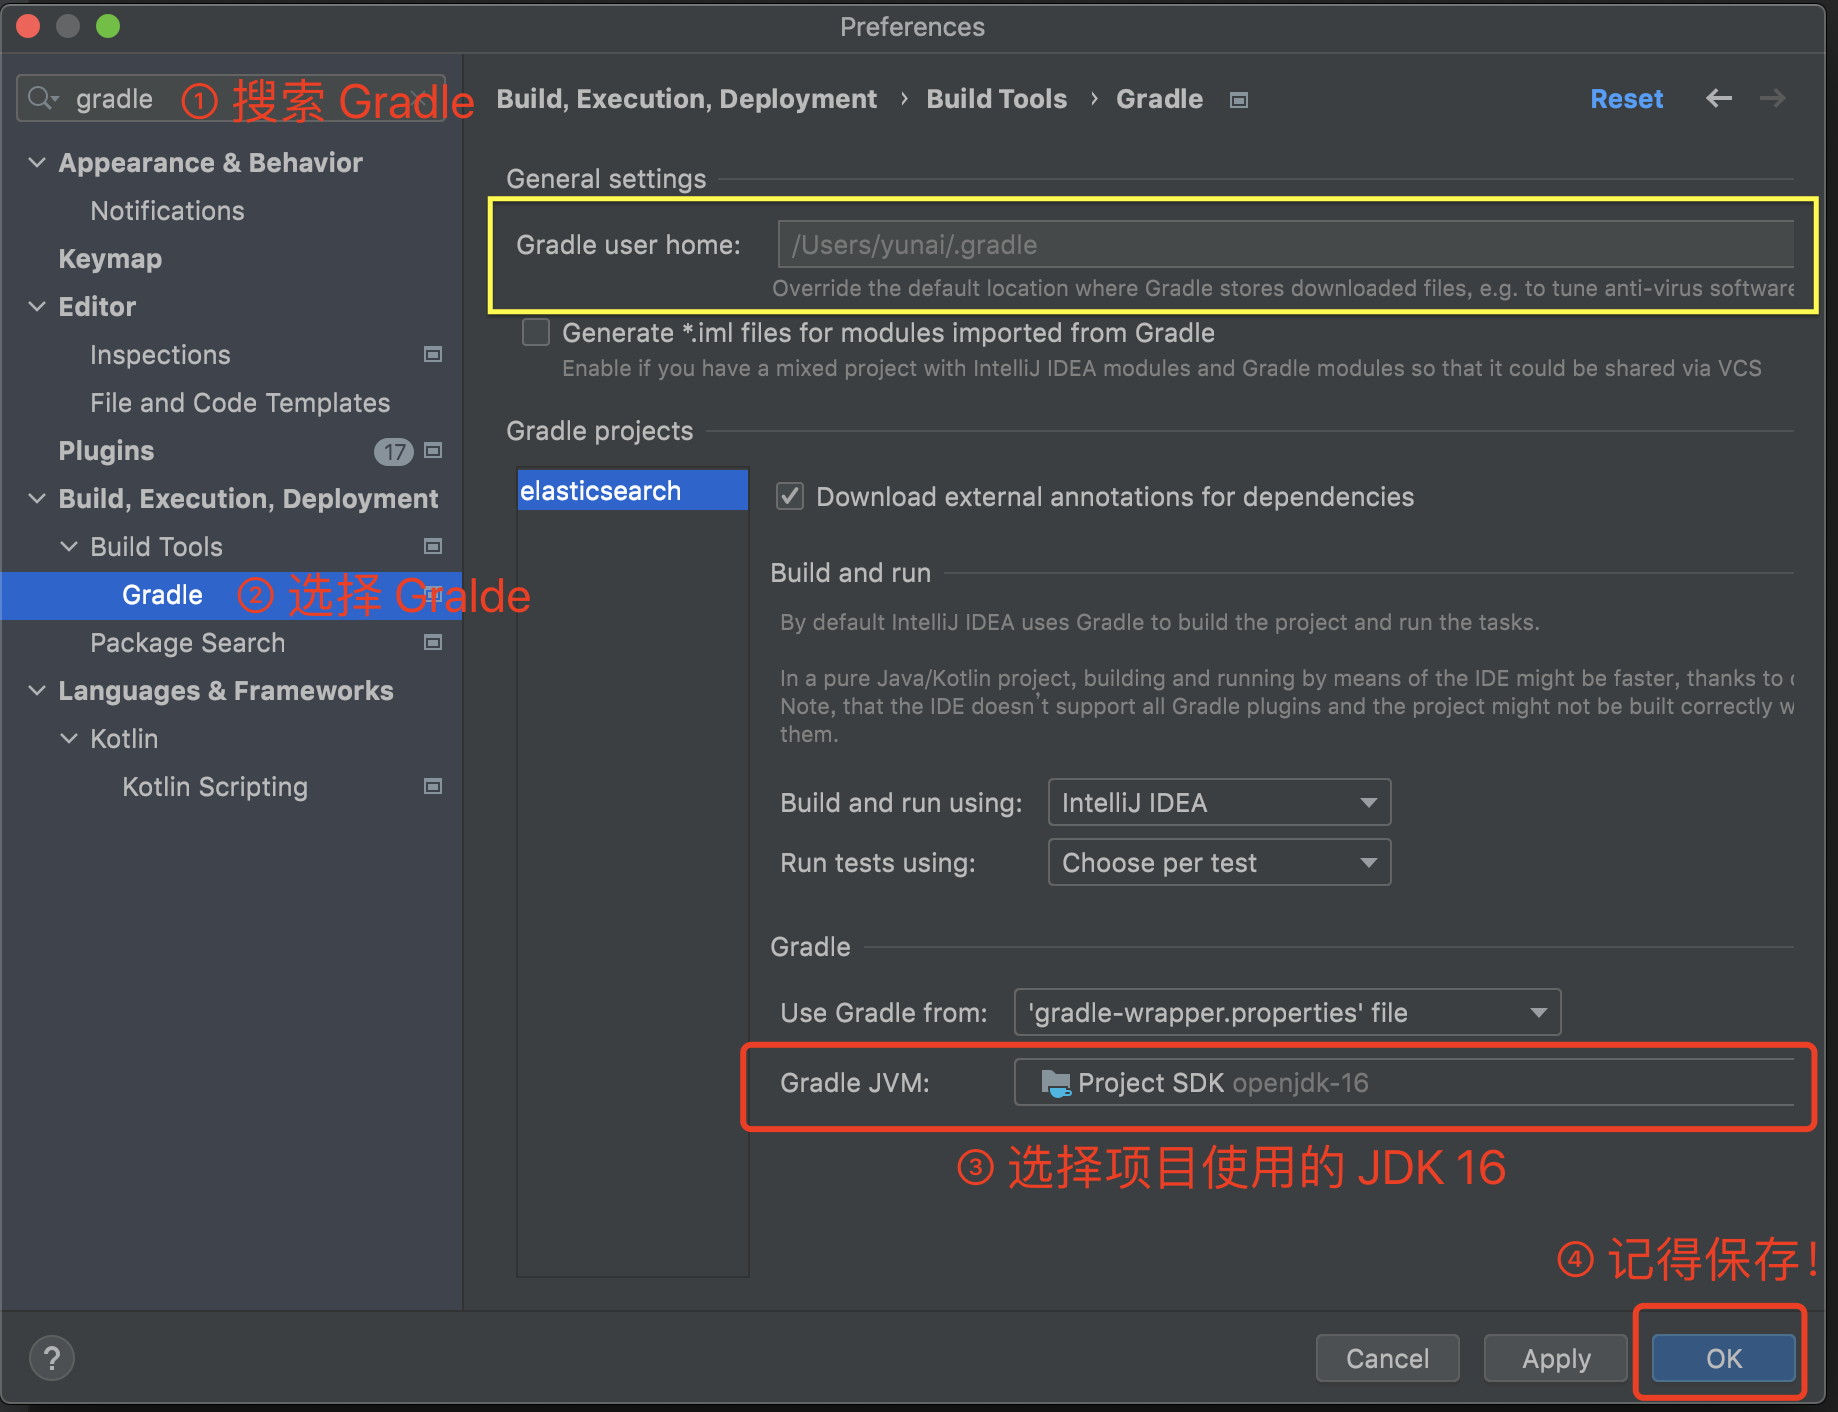Click the small page icon beside Package Search
Viewport: 1838px width, 1412px height.
click(x=433, y=642)
